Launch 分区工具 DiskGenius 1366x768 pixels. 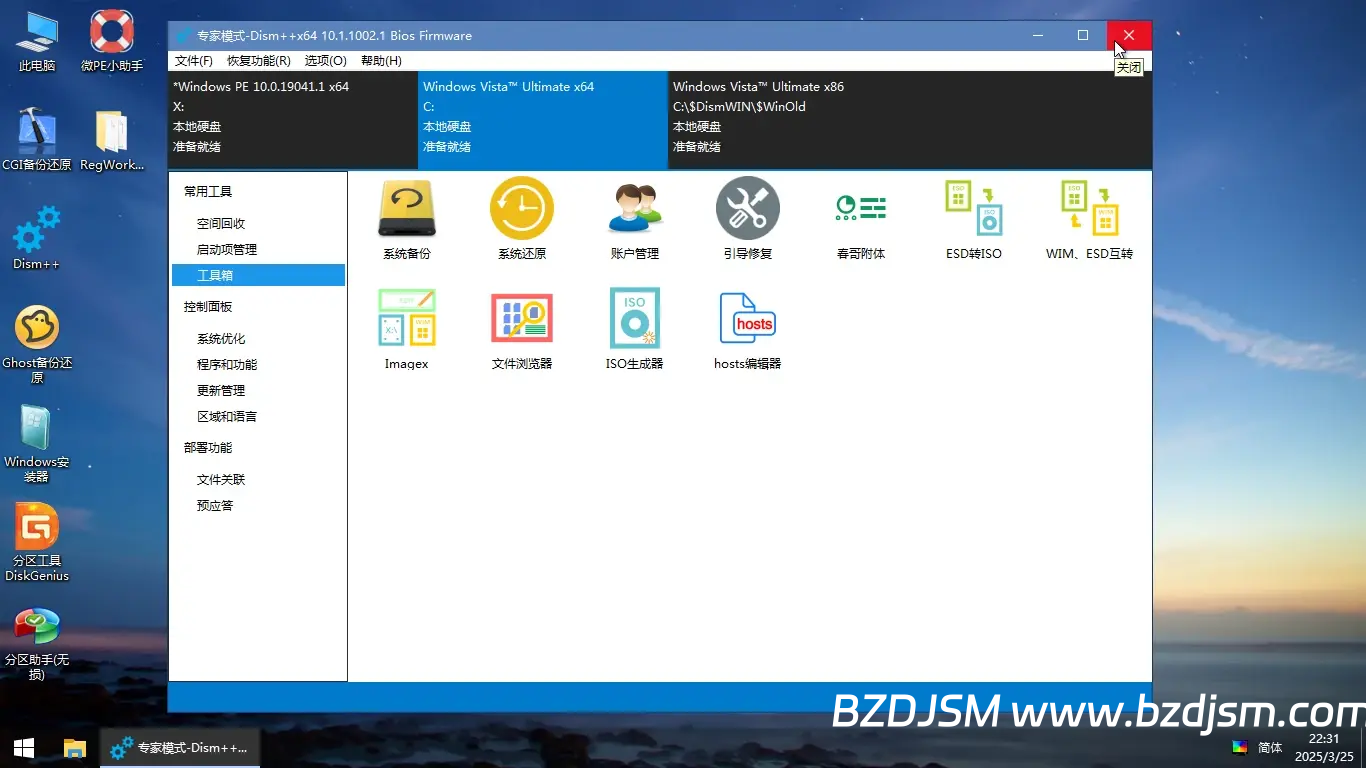pyautogui.click(x=37, y=542)
